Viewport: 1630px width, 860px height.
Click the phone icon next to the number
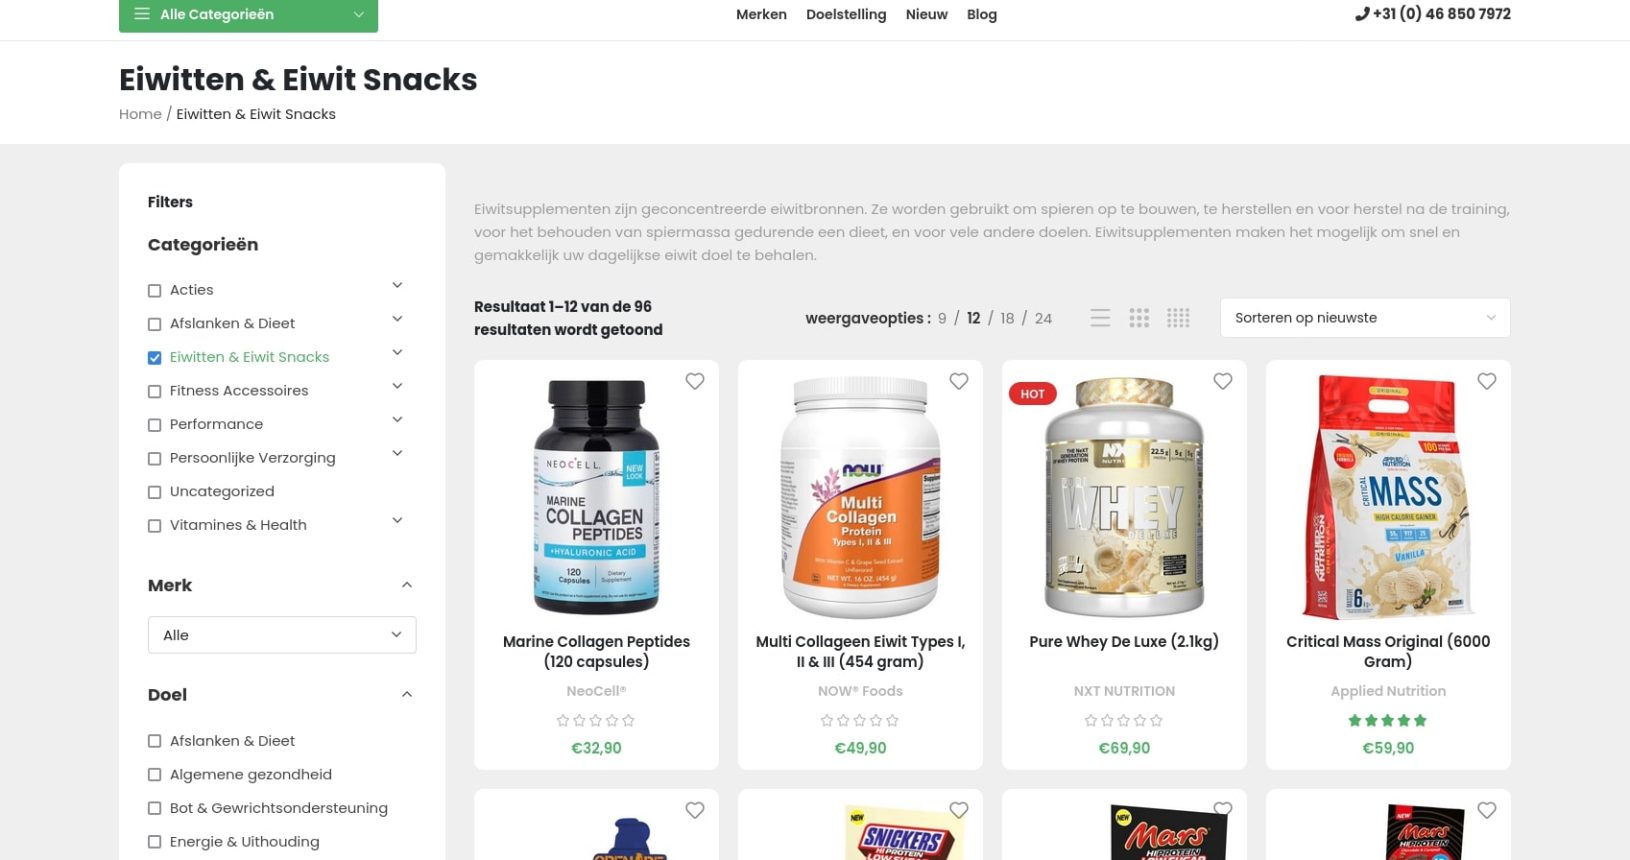coord(1362,14)
